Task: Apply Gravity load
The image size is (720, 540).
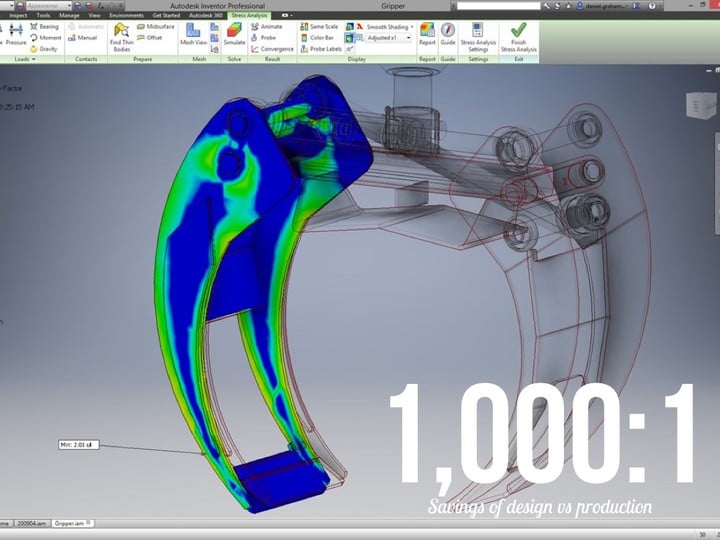Action: pyautogui.click(x=44, y=49)
